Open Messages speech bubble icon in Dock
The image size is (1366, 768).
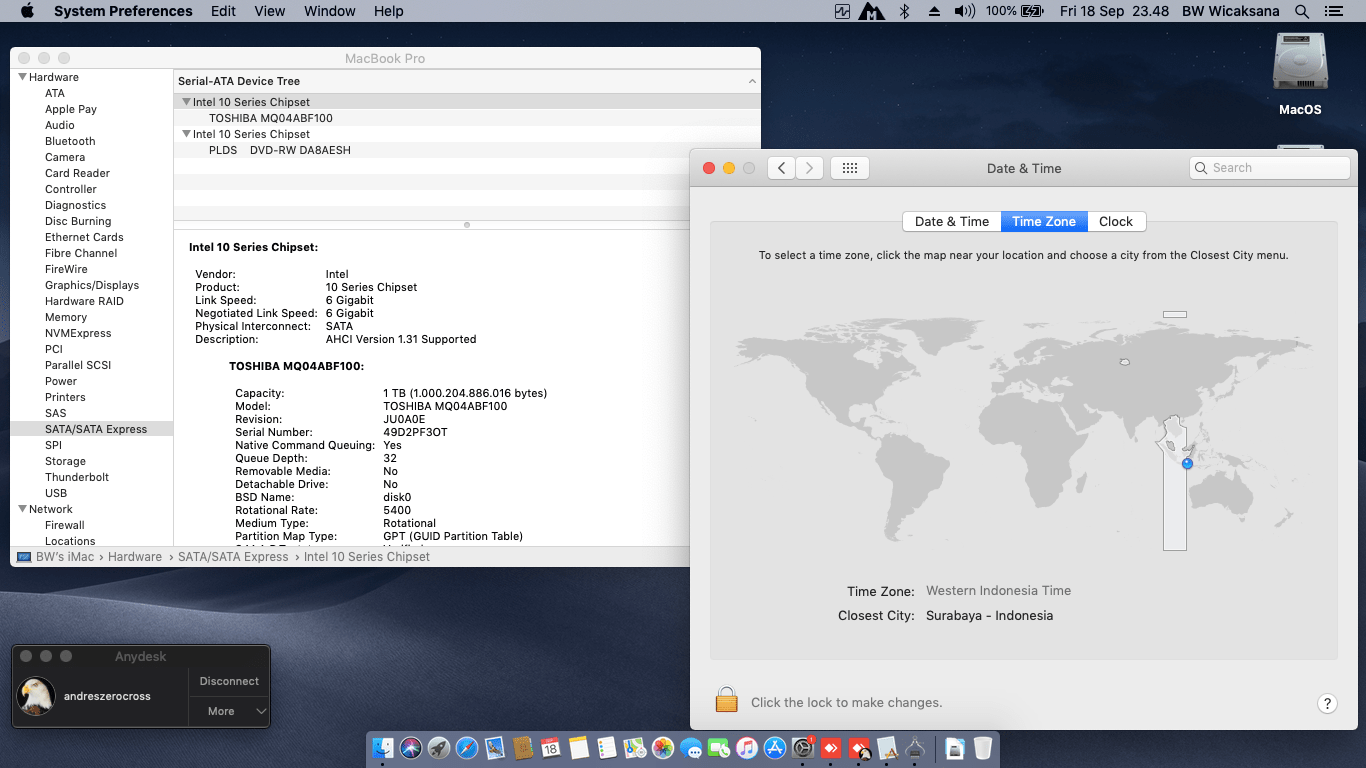pos(691,747)
